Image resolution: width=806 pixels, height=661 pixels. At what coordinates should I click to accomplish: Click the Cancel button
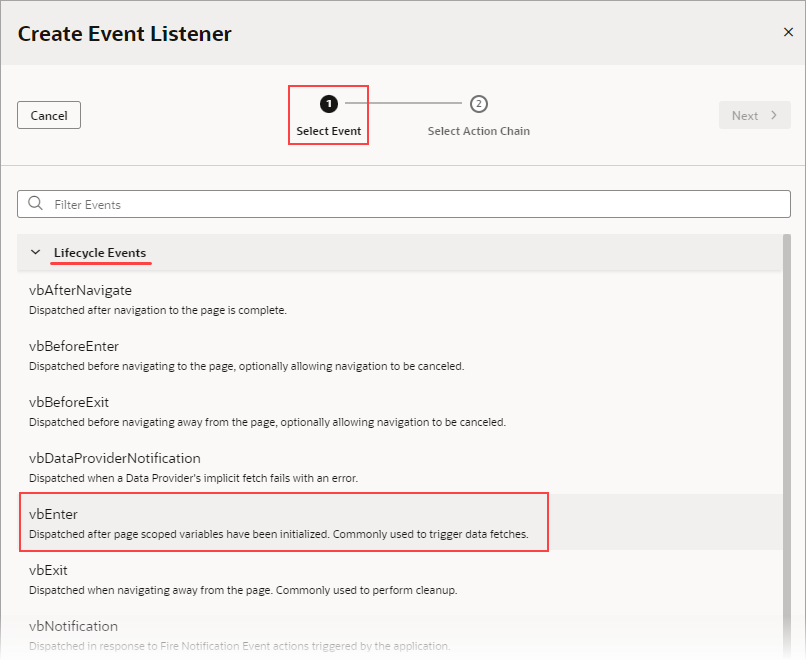click(x=48, y=114)
